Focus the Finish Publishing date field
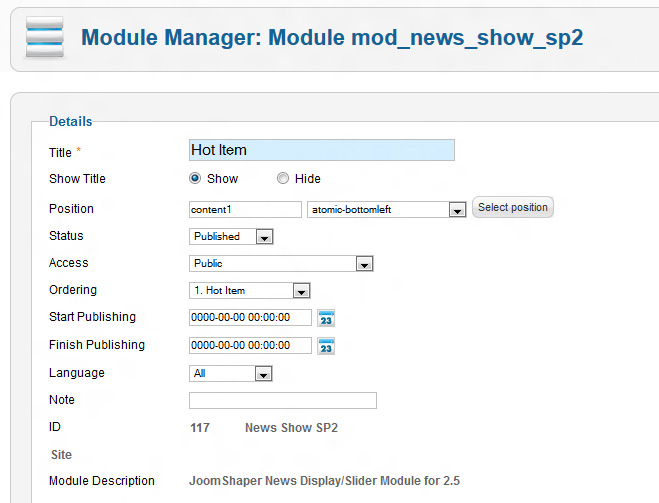659x503 pixels. [x=250, y=346]
